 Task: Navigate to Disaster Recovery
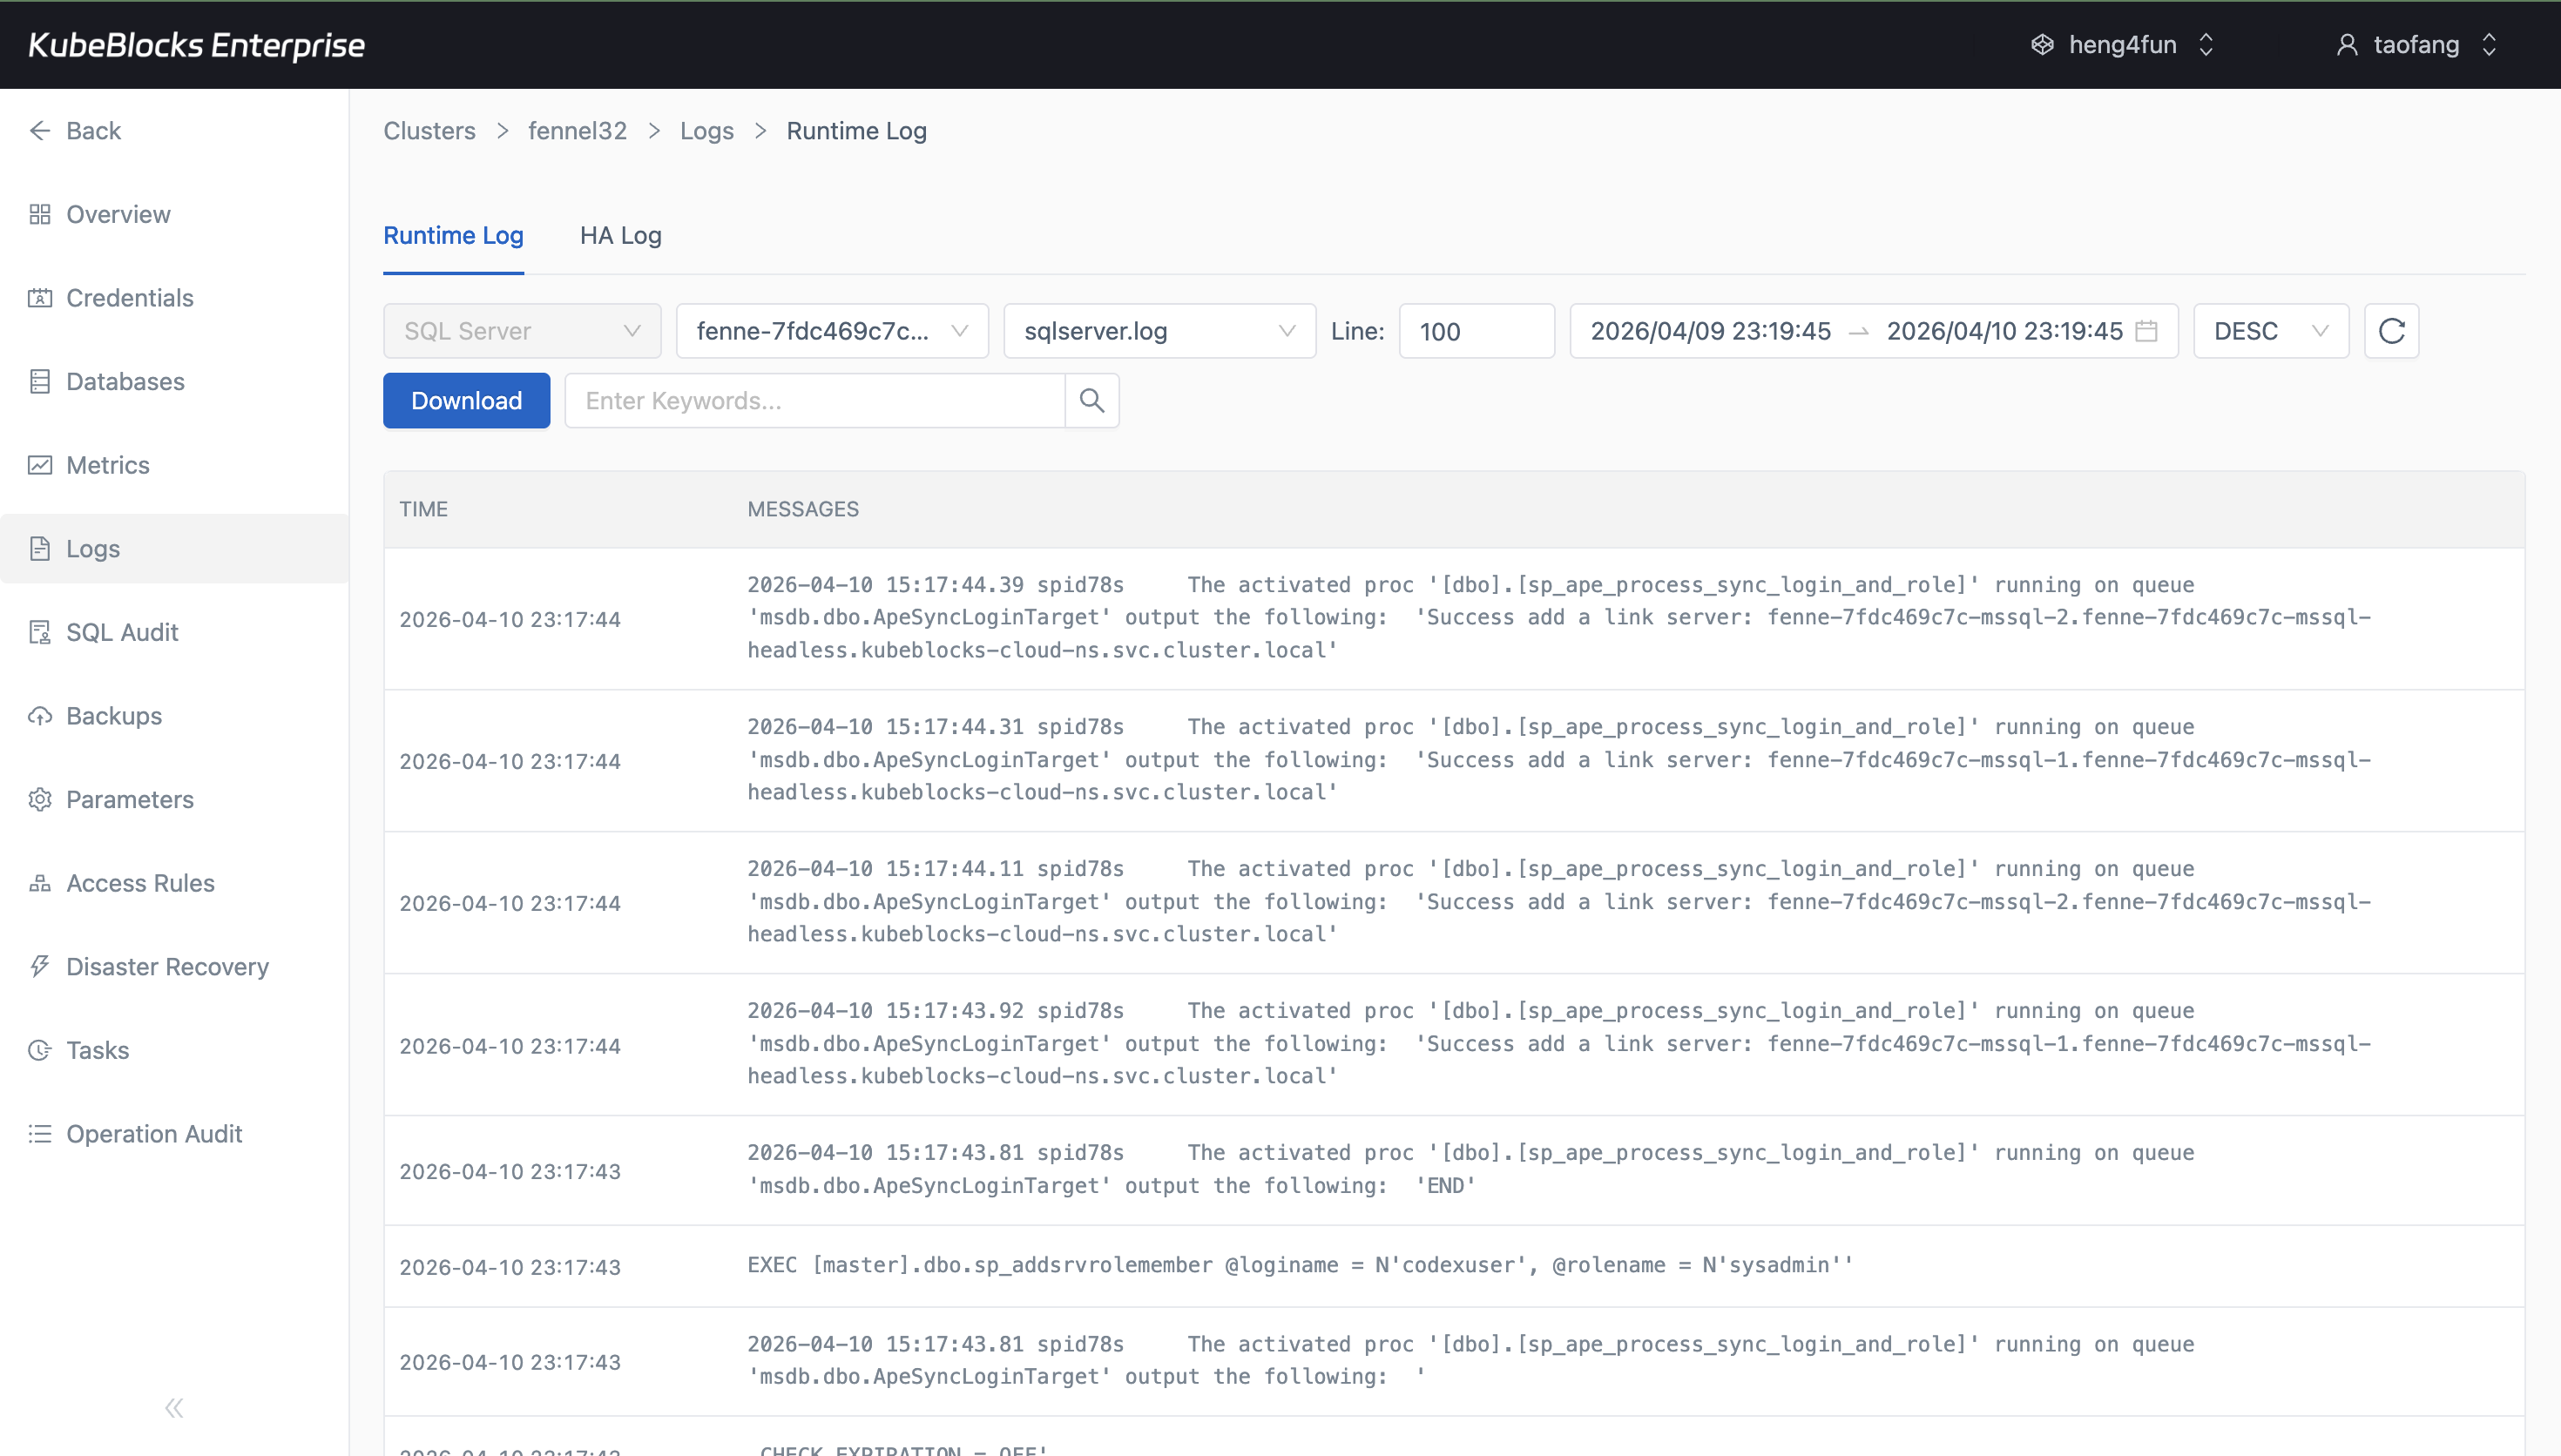167,966
